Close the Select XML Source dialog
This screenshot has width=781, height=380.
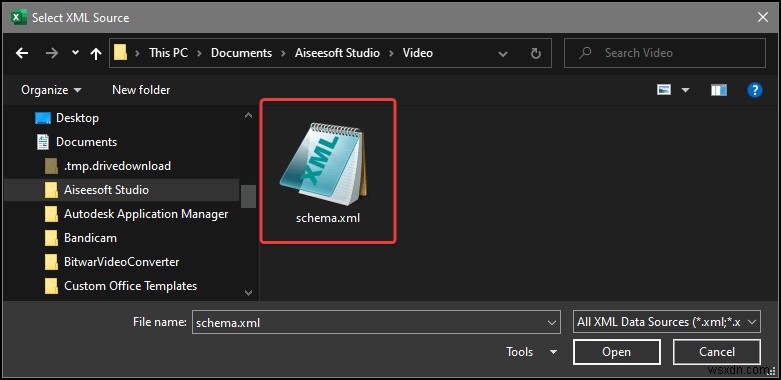[762, 17]
